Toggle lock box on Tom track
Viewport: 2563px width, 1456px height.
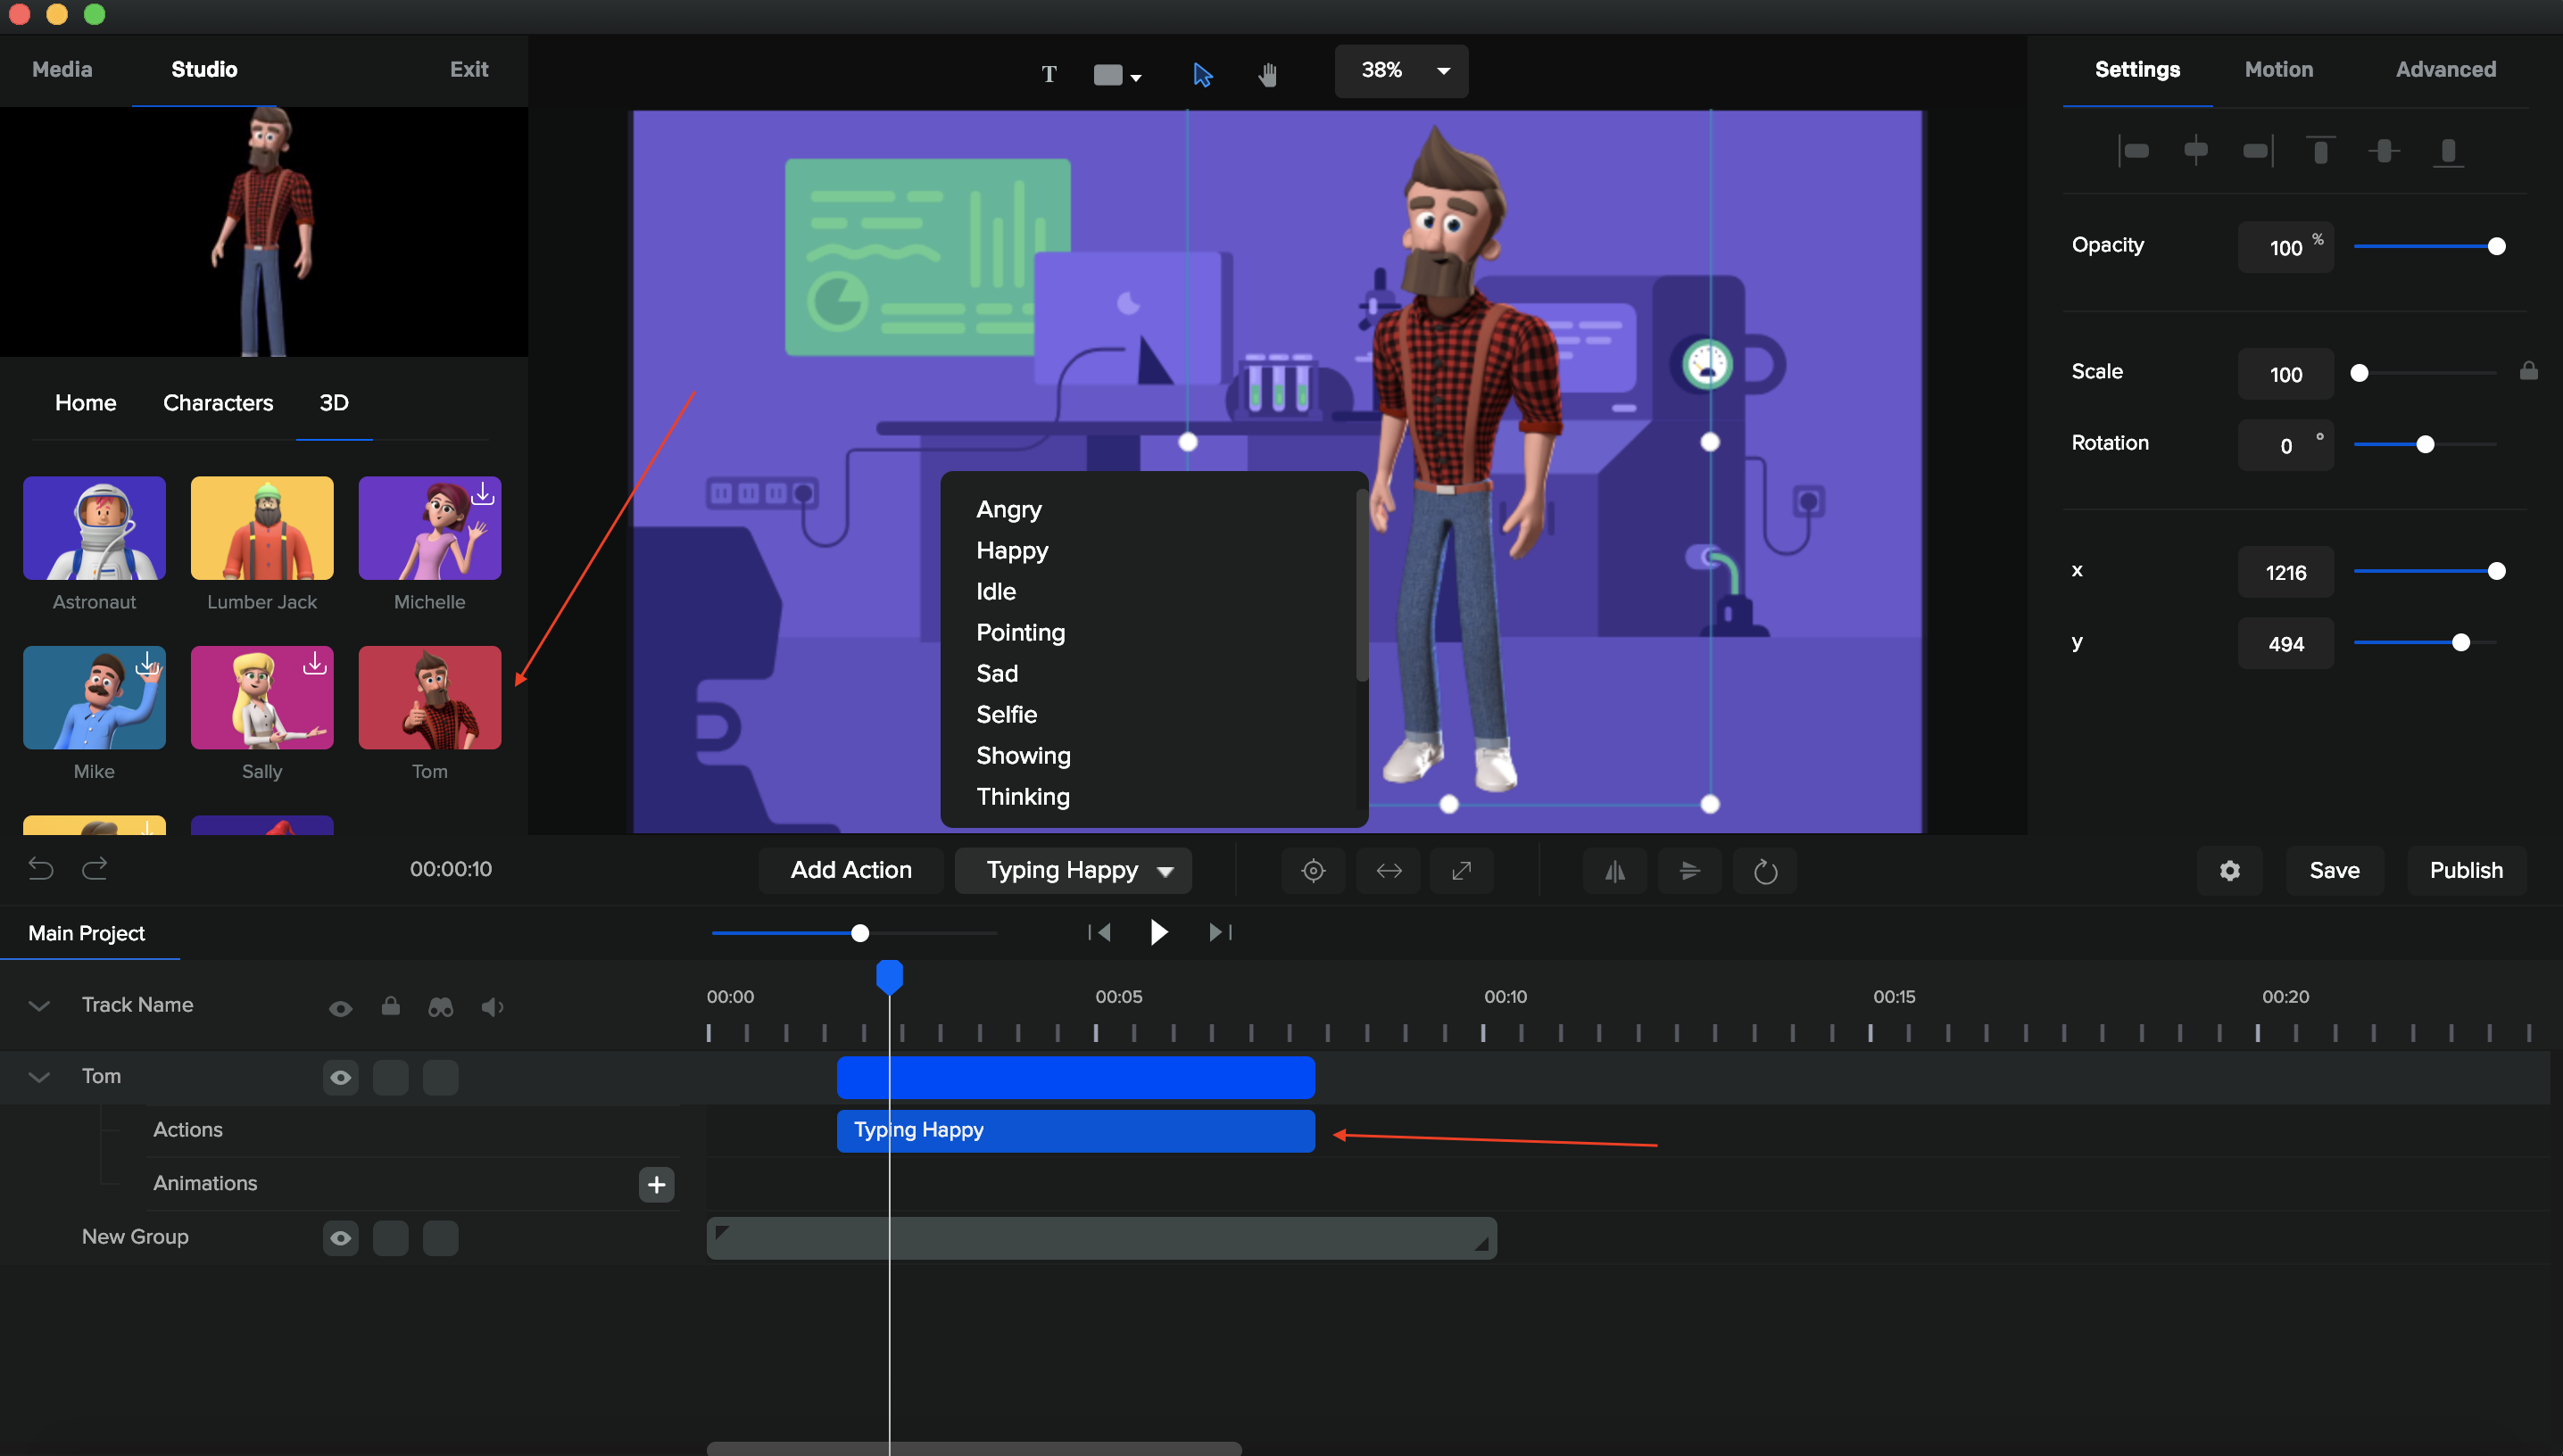click(390, 1077)
